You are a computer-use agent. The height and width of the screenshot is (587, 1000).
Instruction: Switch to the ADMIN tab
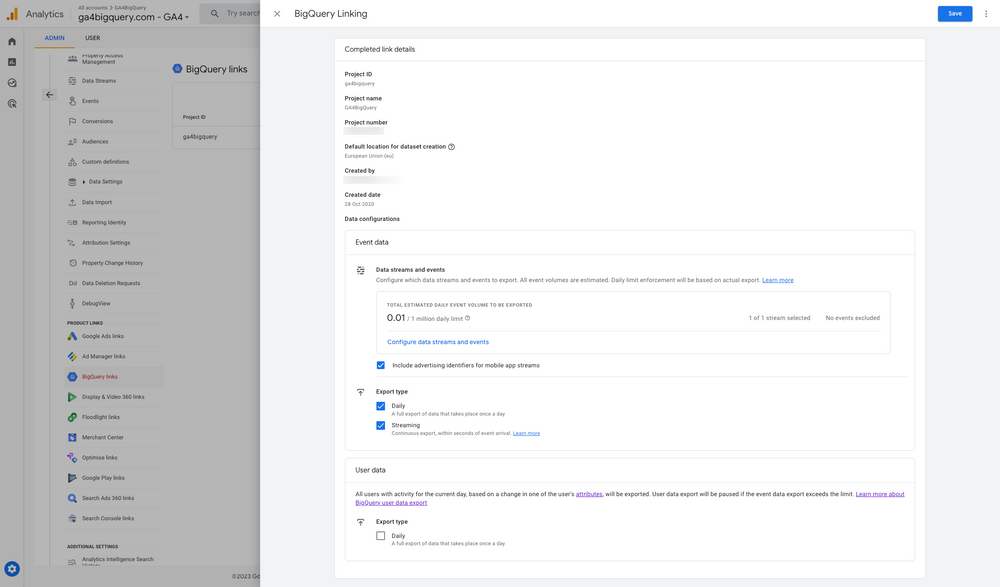point(56,37)
